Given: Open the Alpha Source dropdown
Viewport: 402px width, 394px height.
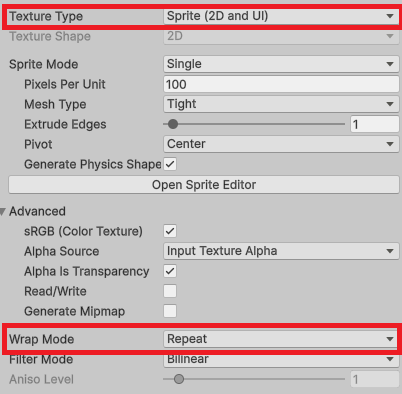Looking at the screenshot, I should click(x=281, y=251).
